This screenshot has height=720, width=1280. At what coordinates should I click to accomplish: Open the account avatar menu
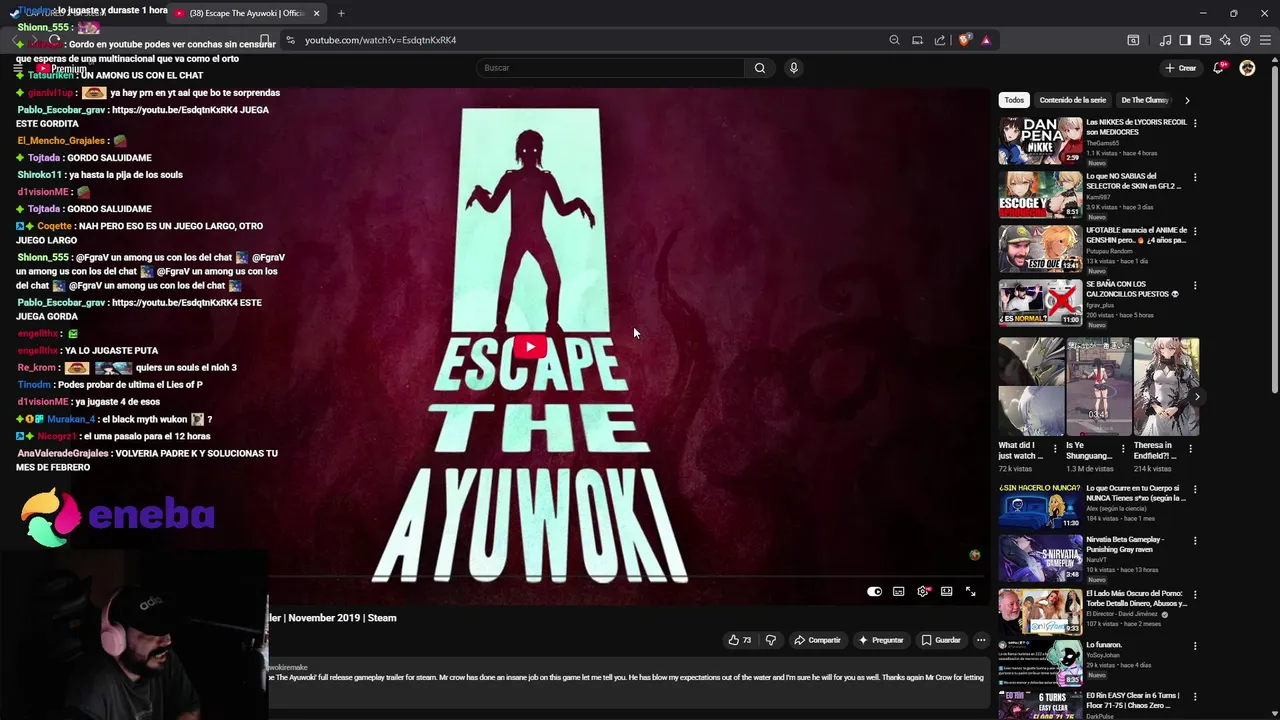tap(1247, 68)
